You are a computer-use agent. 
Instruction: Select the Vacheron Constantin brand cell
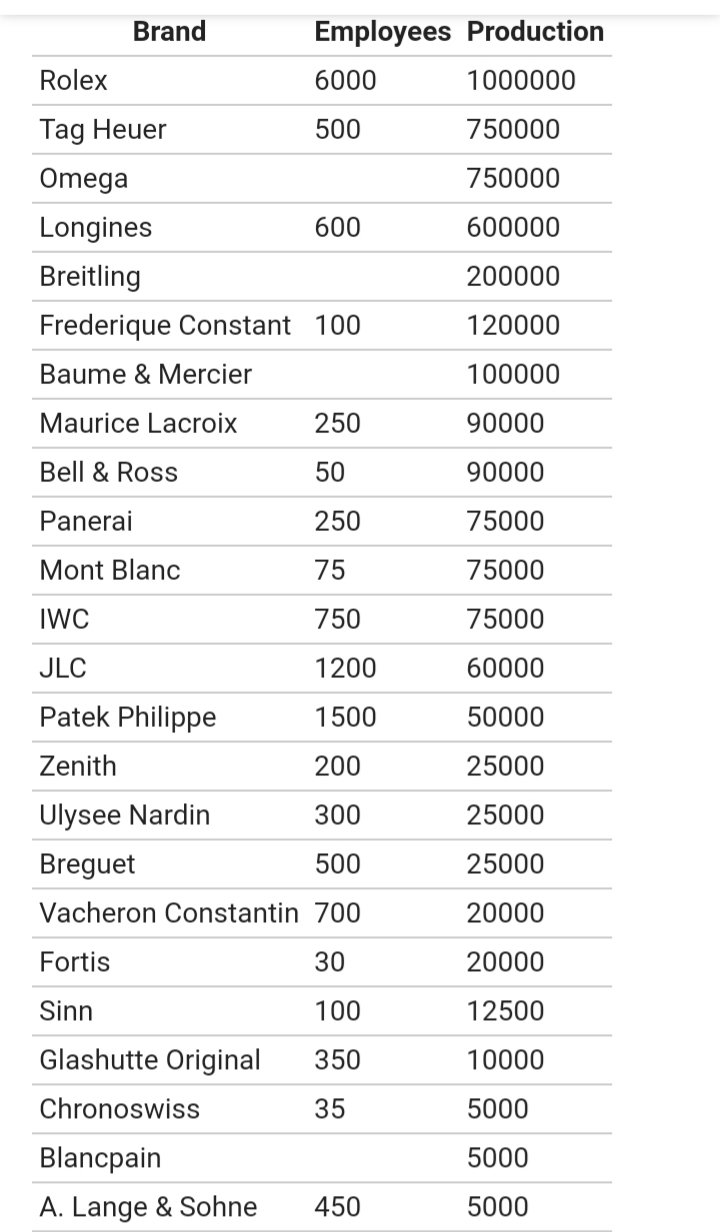coord(169,914)
